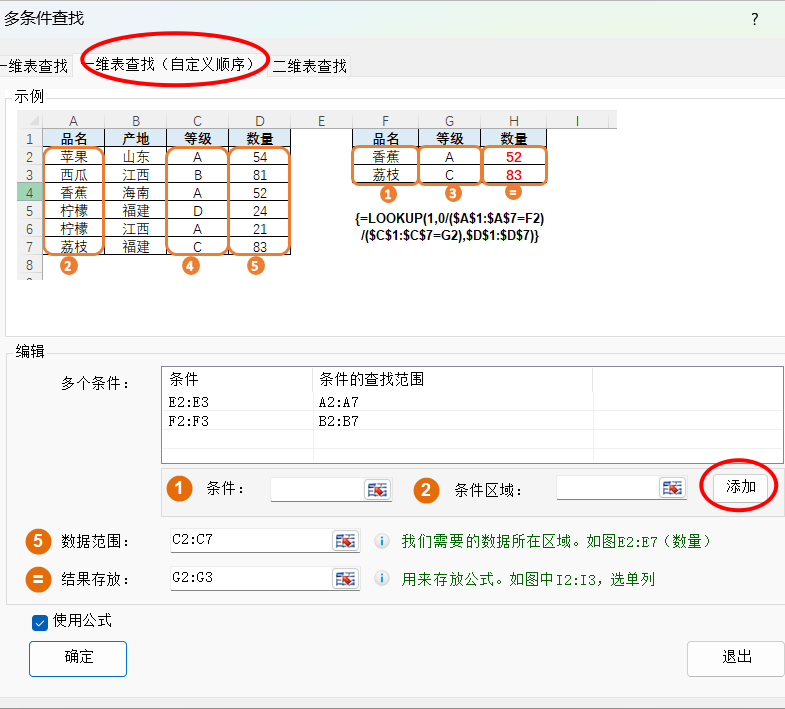The image size is (785, 709).
Task: Click the 数据范围 field containing C2:C7
Action: (251, 540)
